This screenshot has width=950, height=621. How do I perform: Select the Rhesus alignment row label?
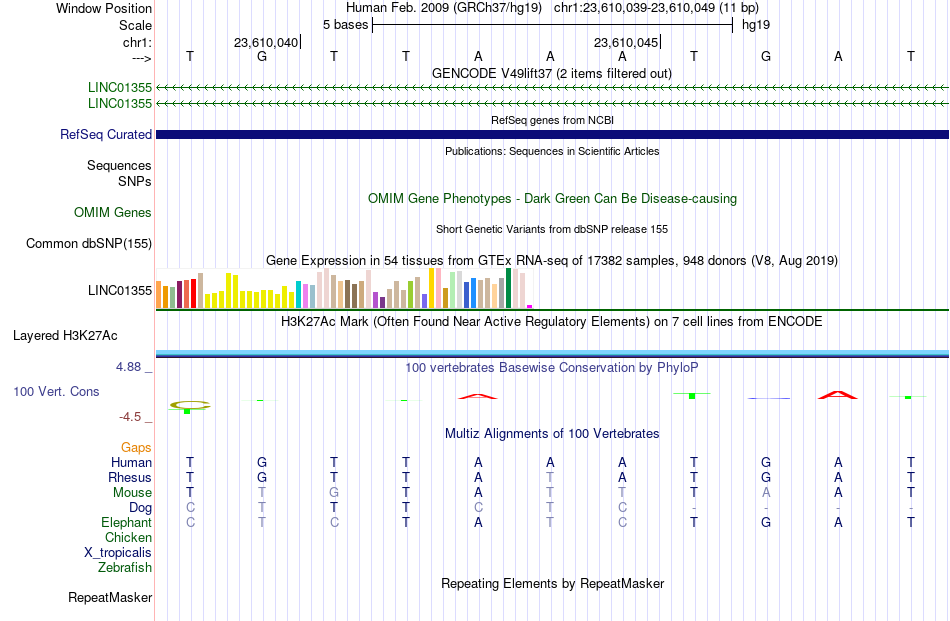pos(130,477)
